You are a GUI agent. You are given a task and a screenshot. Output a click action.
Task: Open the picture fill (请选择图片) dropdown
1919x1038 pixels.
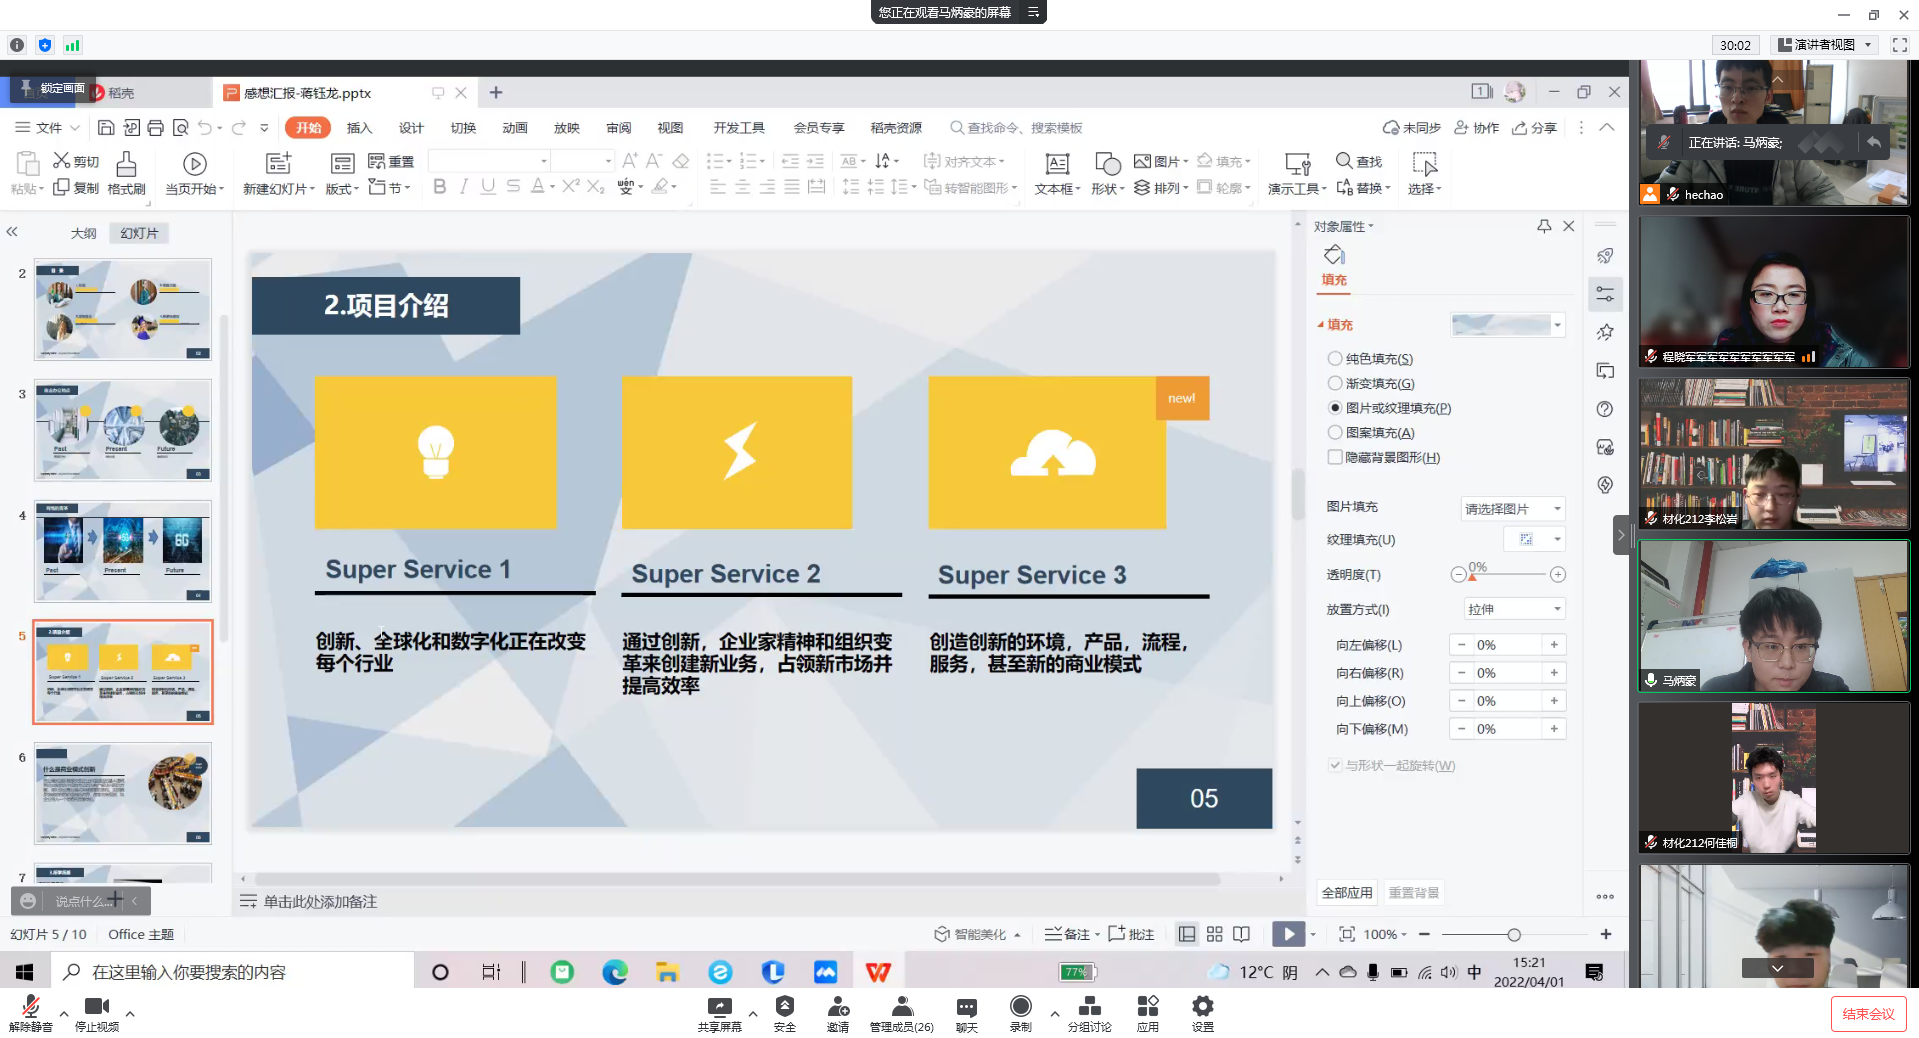(1512, 509)
